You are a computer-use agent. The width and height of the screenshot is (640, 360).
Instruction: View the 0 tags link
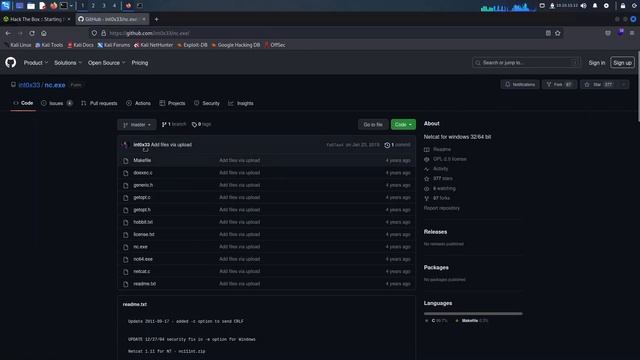point(202,124)
